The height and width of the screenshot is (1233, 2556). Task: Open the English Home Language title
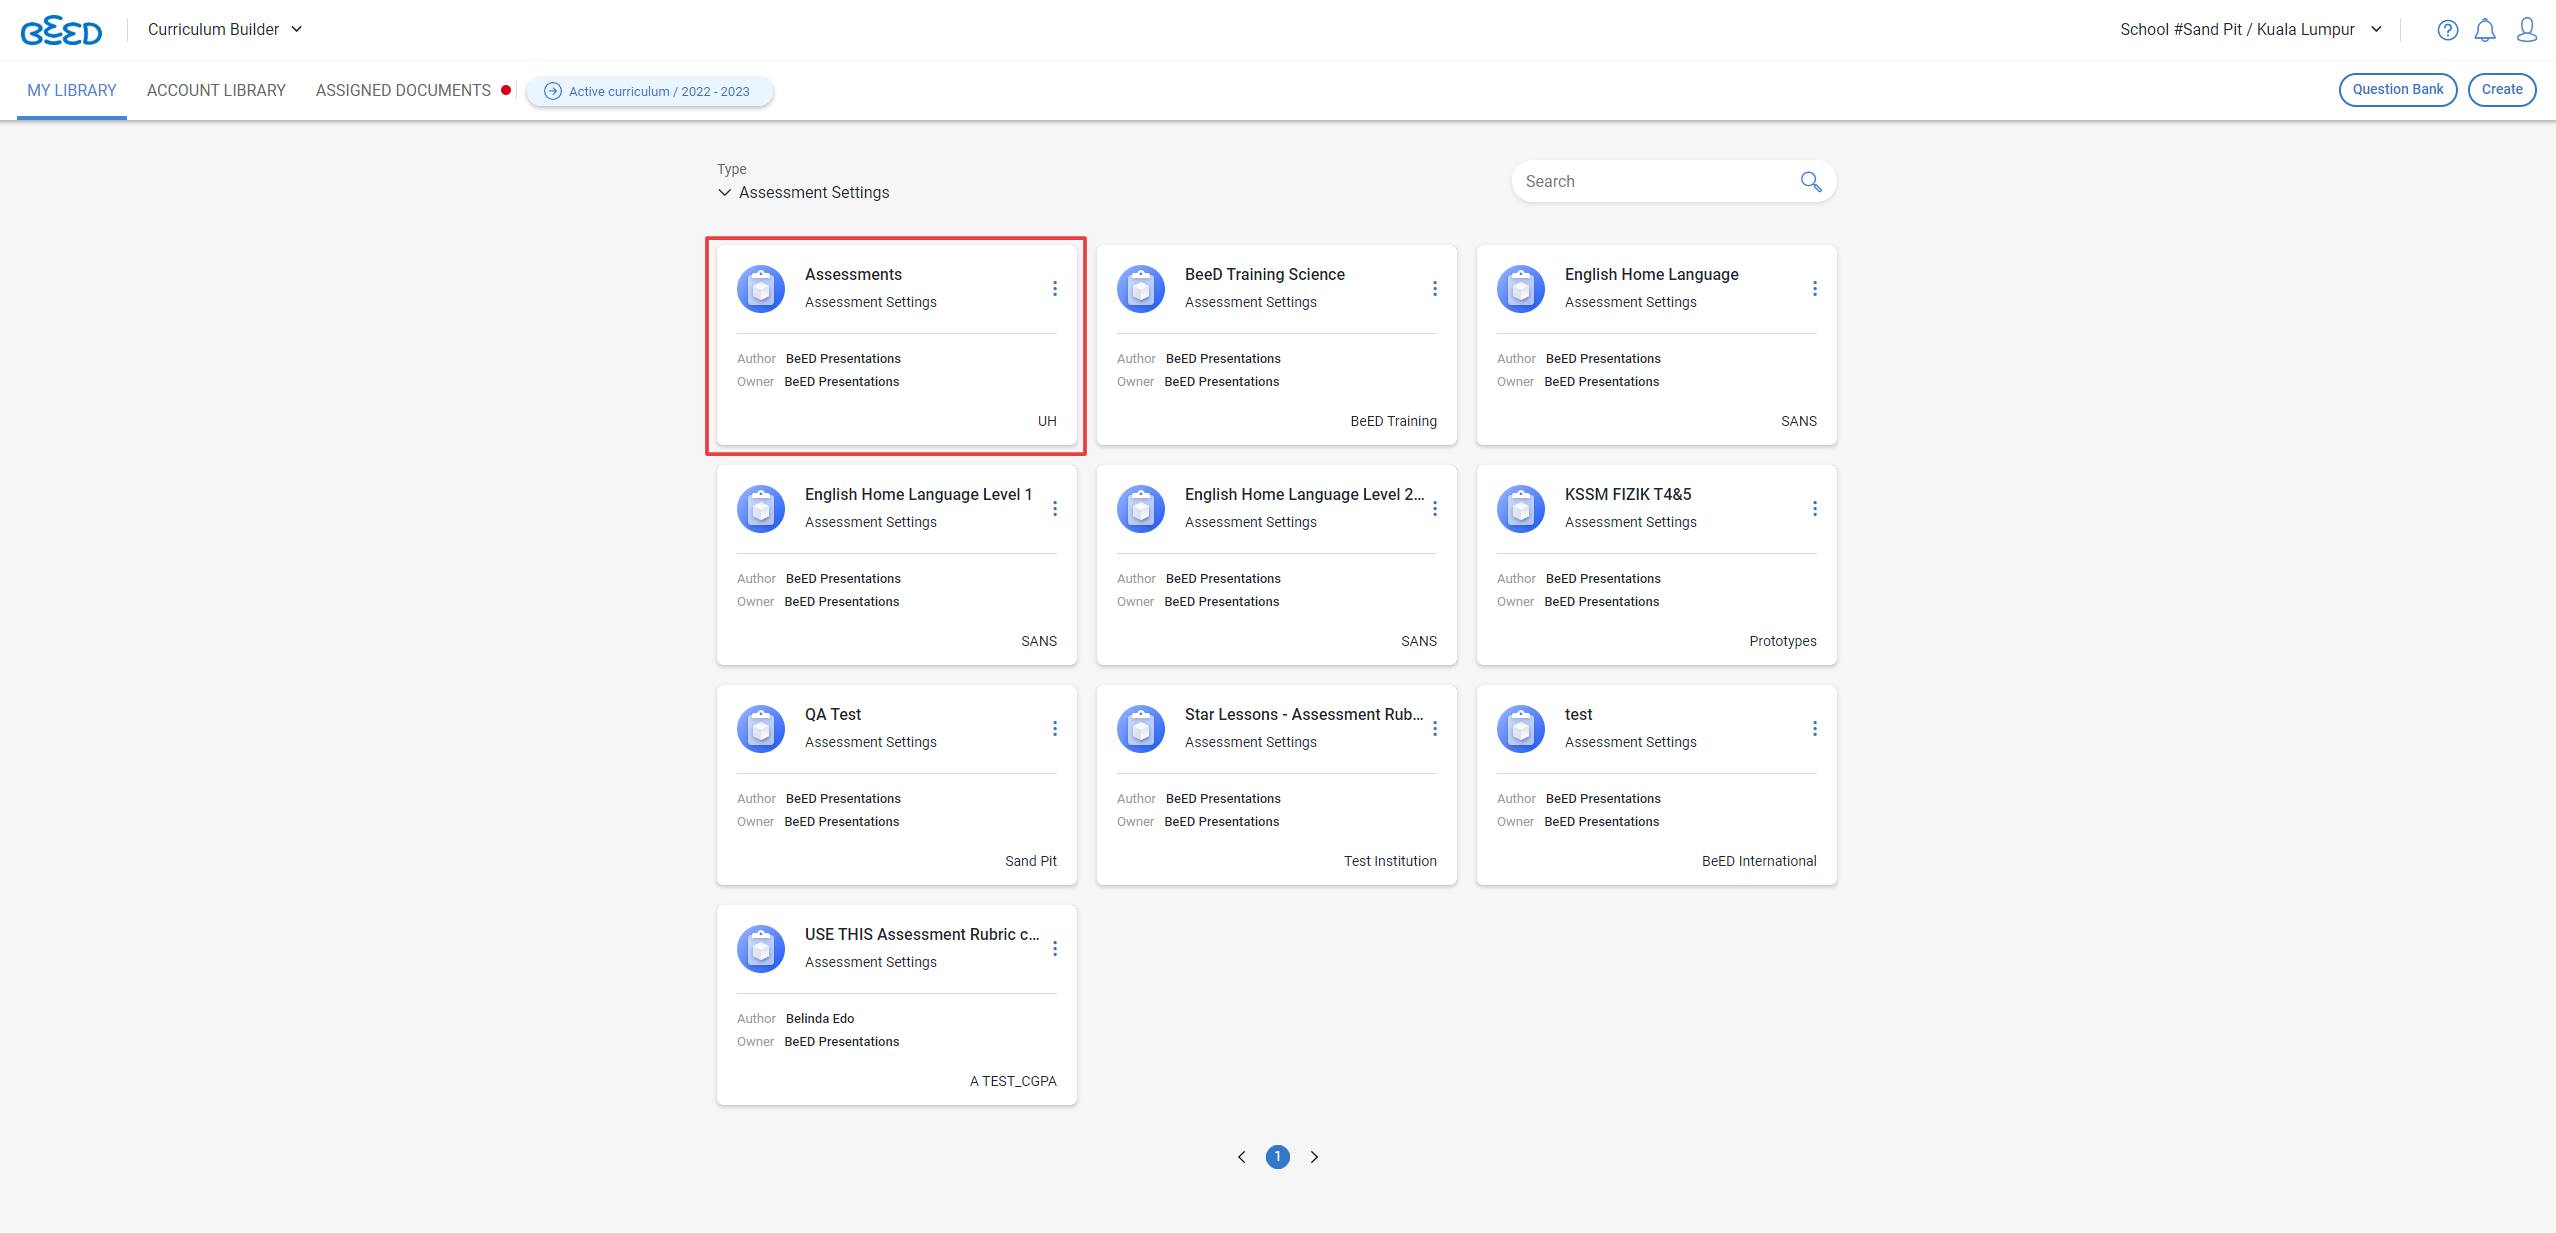point(1651,274)
